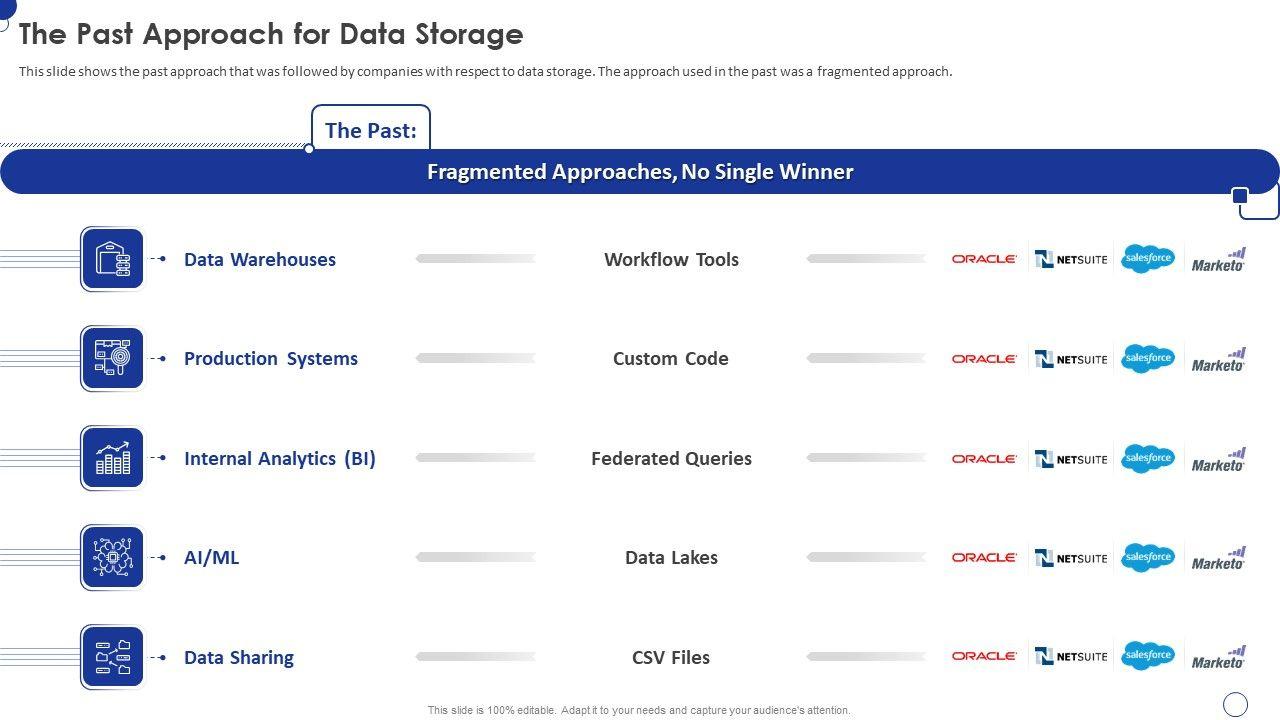Screen dimensions: 1280x720
Task: Click the AI/ML brain circuit icon
Action: coord(112,557)
